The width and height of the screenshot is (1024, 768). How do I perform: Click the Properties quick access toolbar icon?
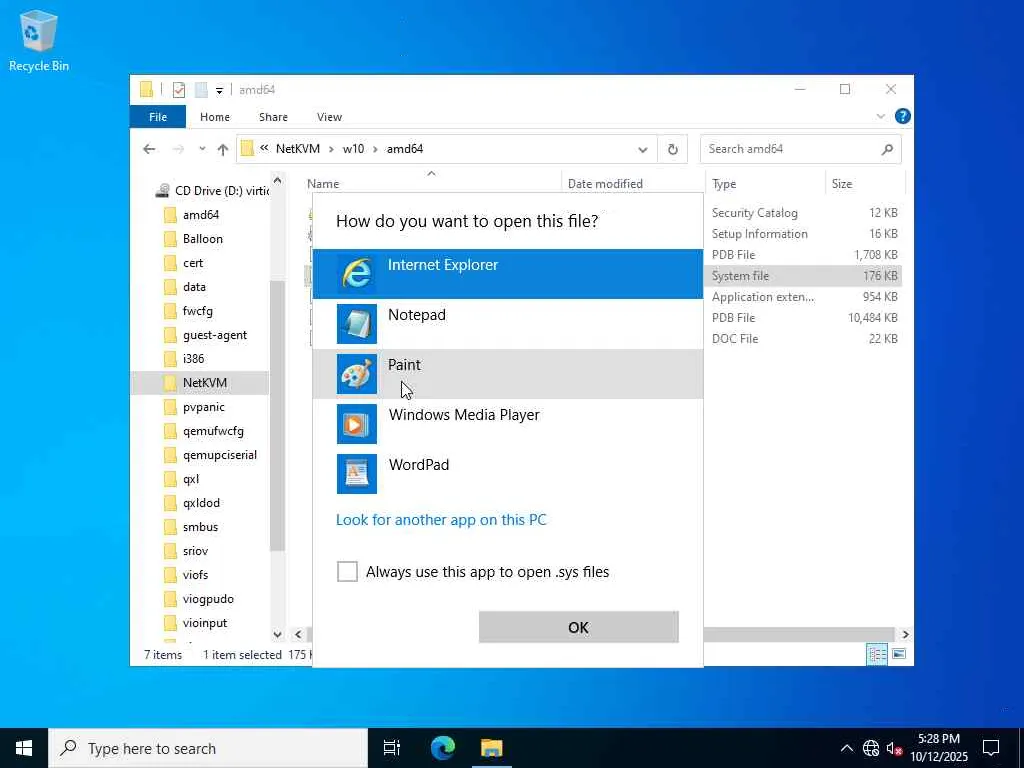tap(179, 90)
